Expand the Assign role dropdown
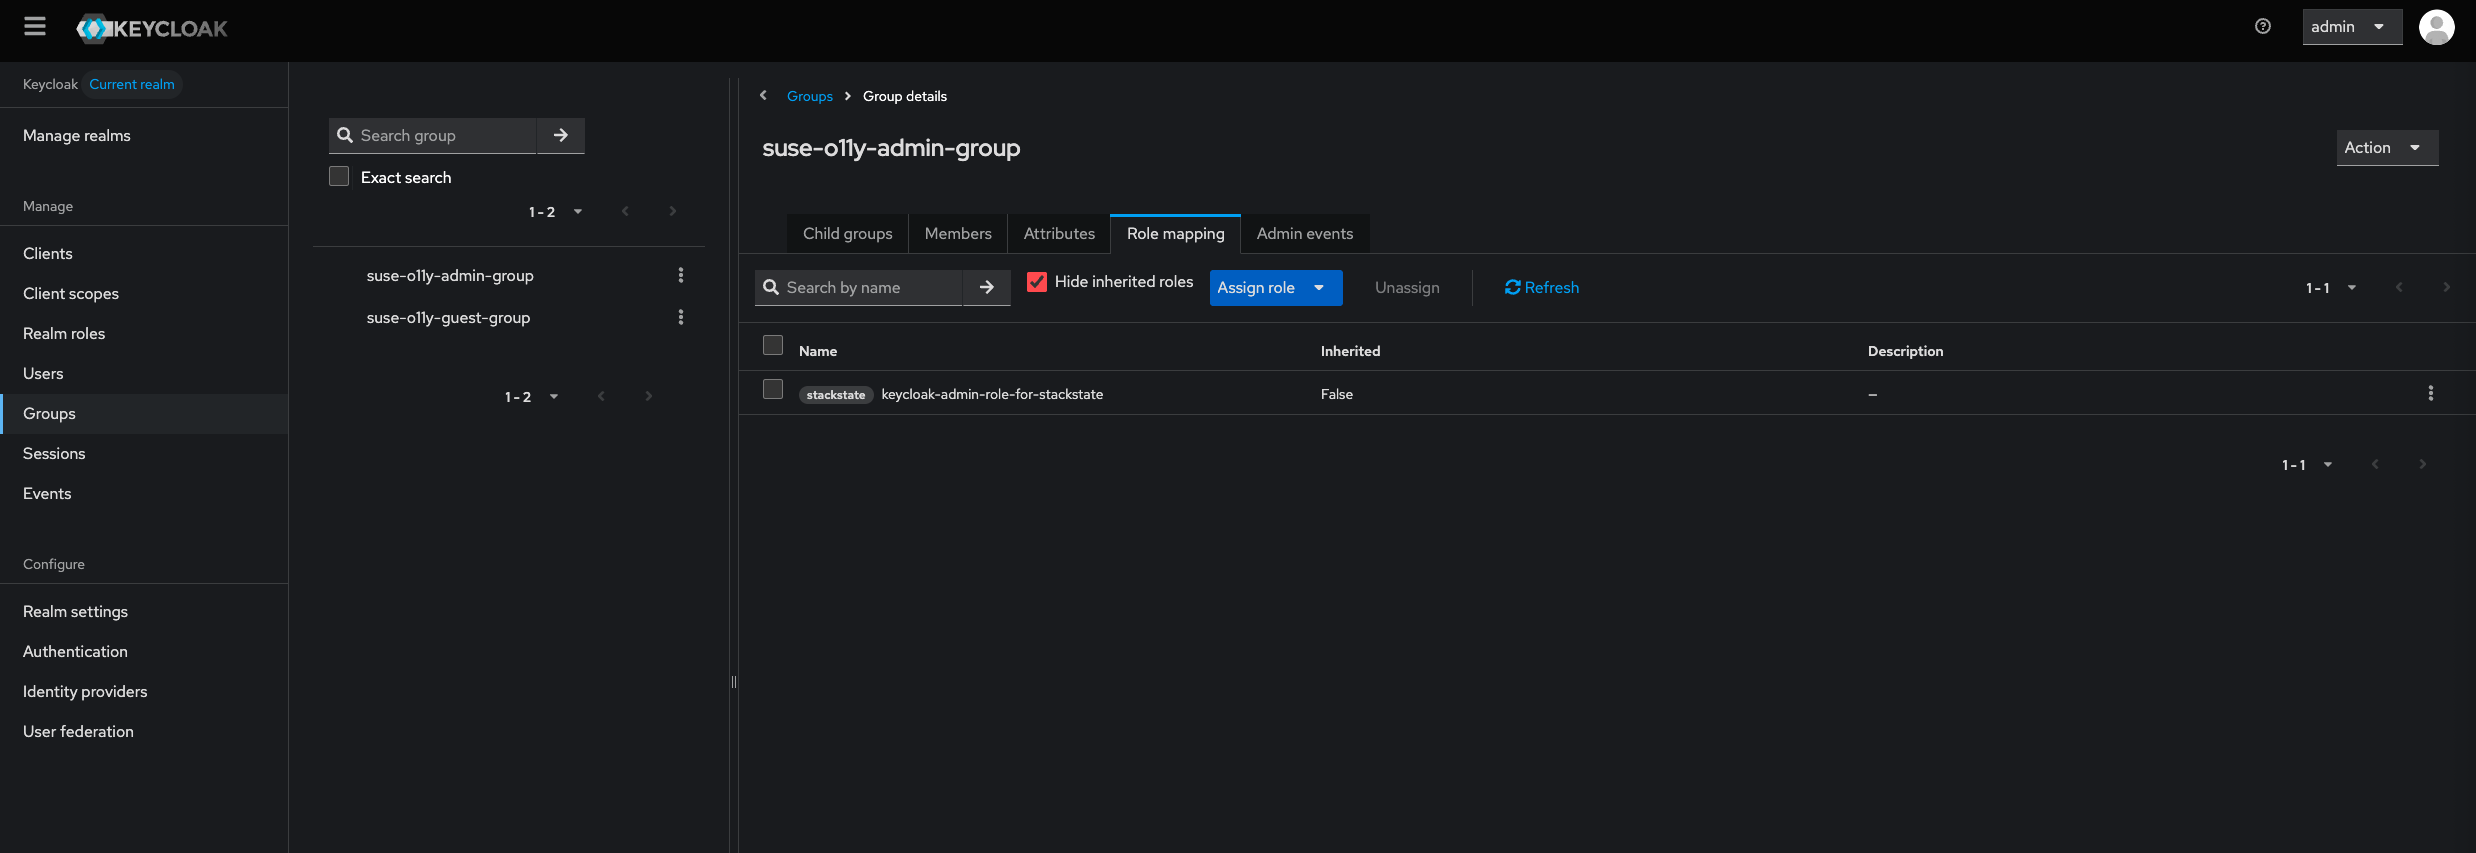This screenshot has width=2476, height=853. (x=1275, y=288)
